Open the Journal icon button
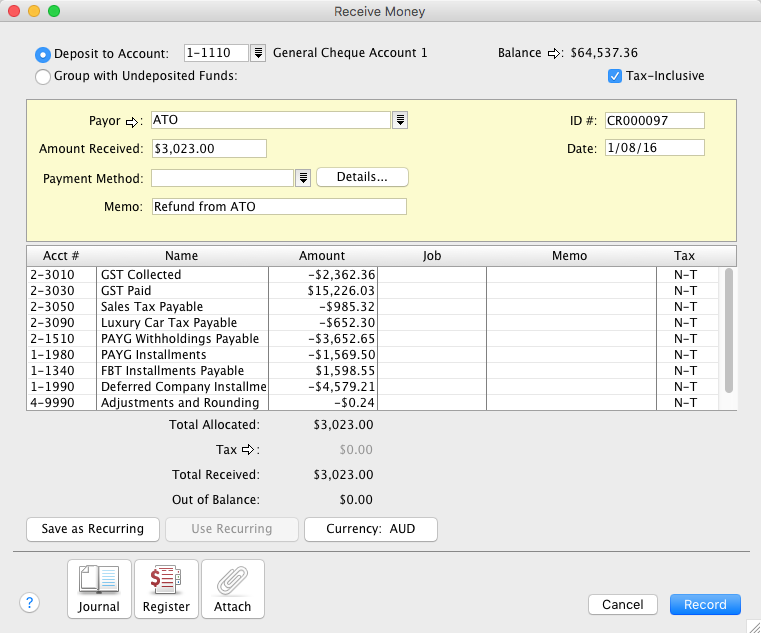Image resolution: width=761 pixels, height=633 pixels. [98, 589]
